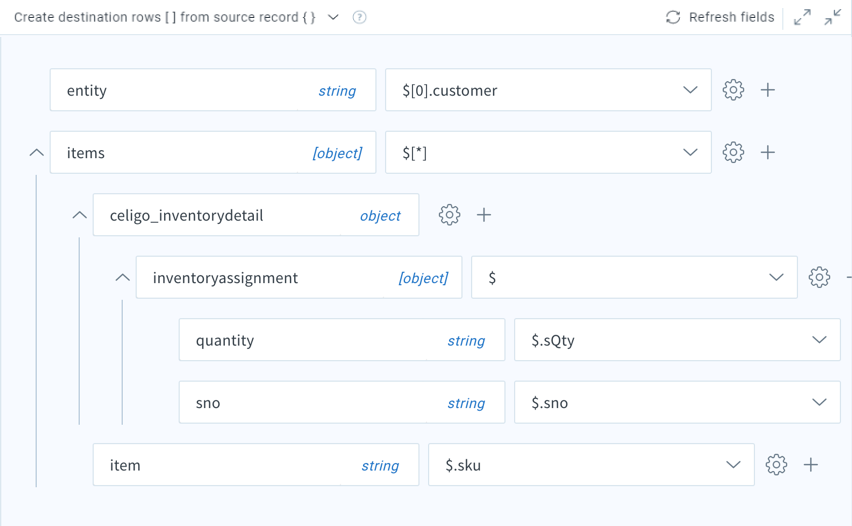The width and height of the screenshot is (852, 526).
Task: Click the $.sno source text
Action: tap(549, 403)
